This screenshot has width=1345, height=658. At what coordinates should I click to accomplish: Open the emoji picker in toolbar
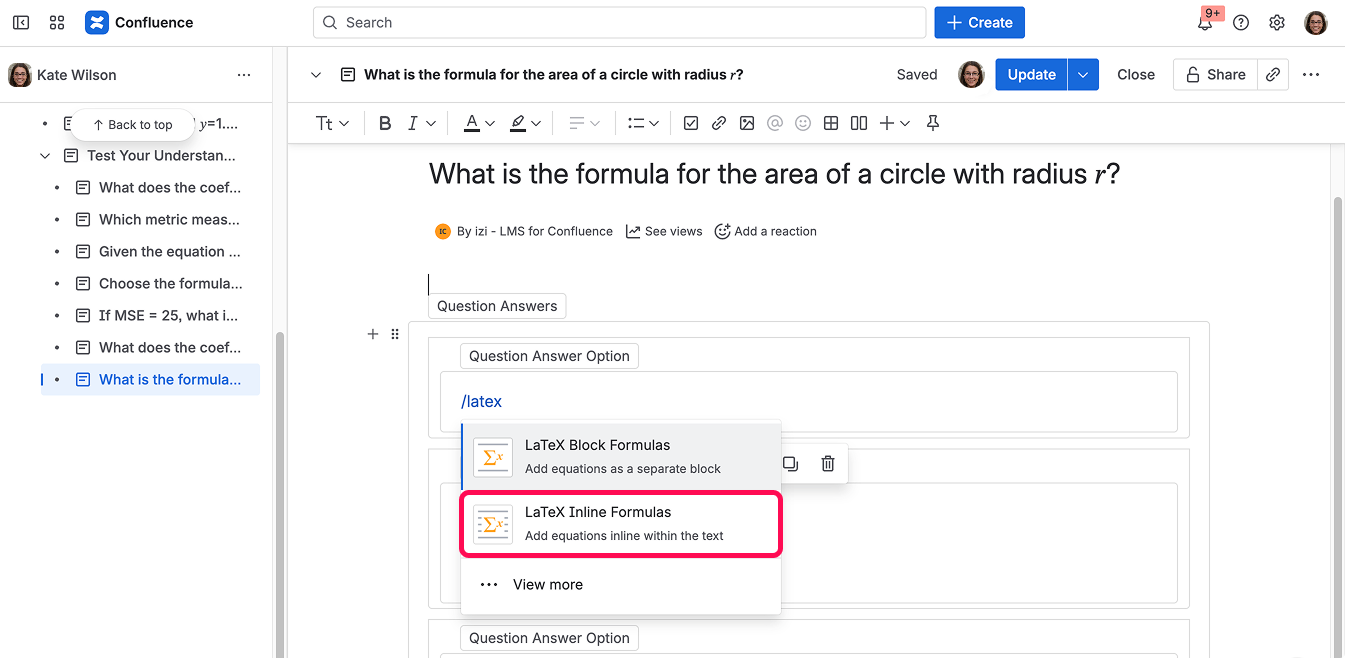click(802, 123)
